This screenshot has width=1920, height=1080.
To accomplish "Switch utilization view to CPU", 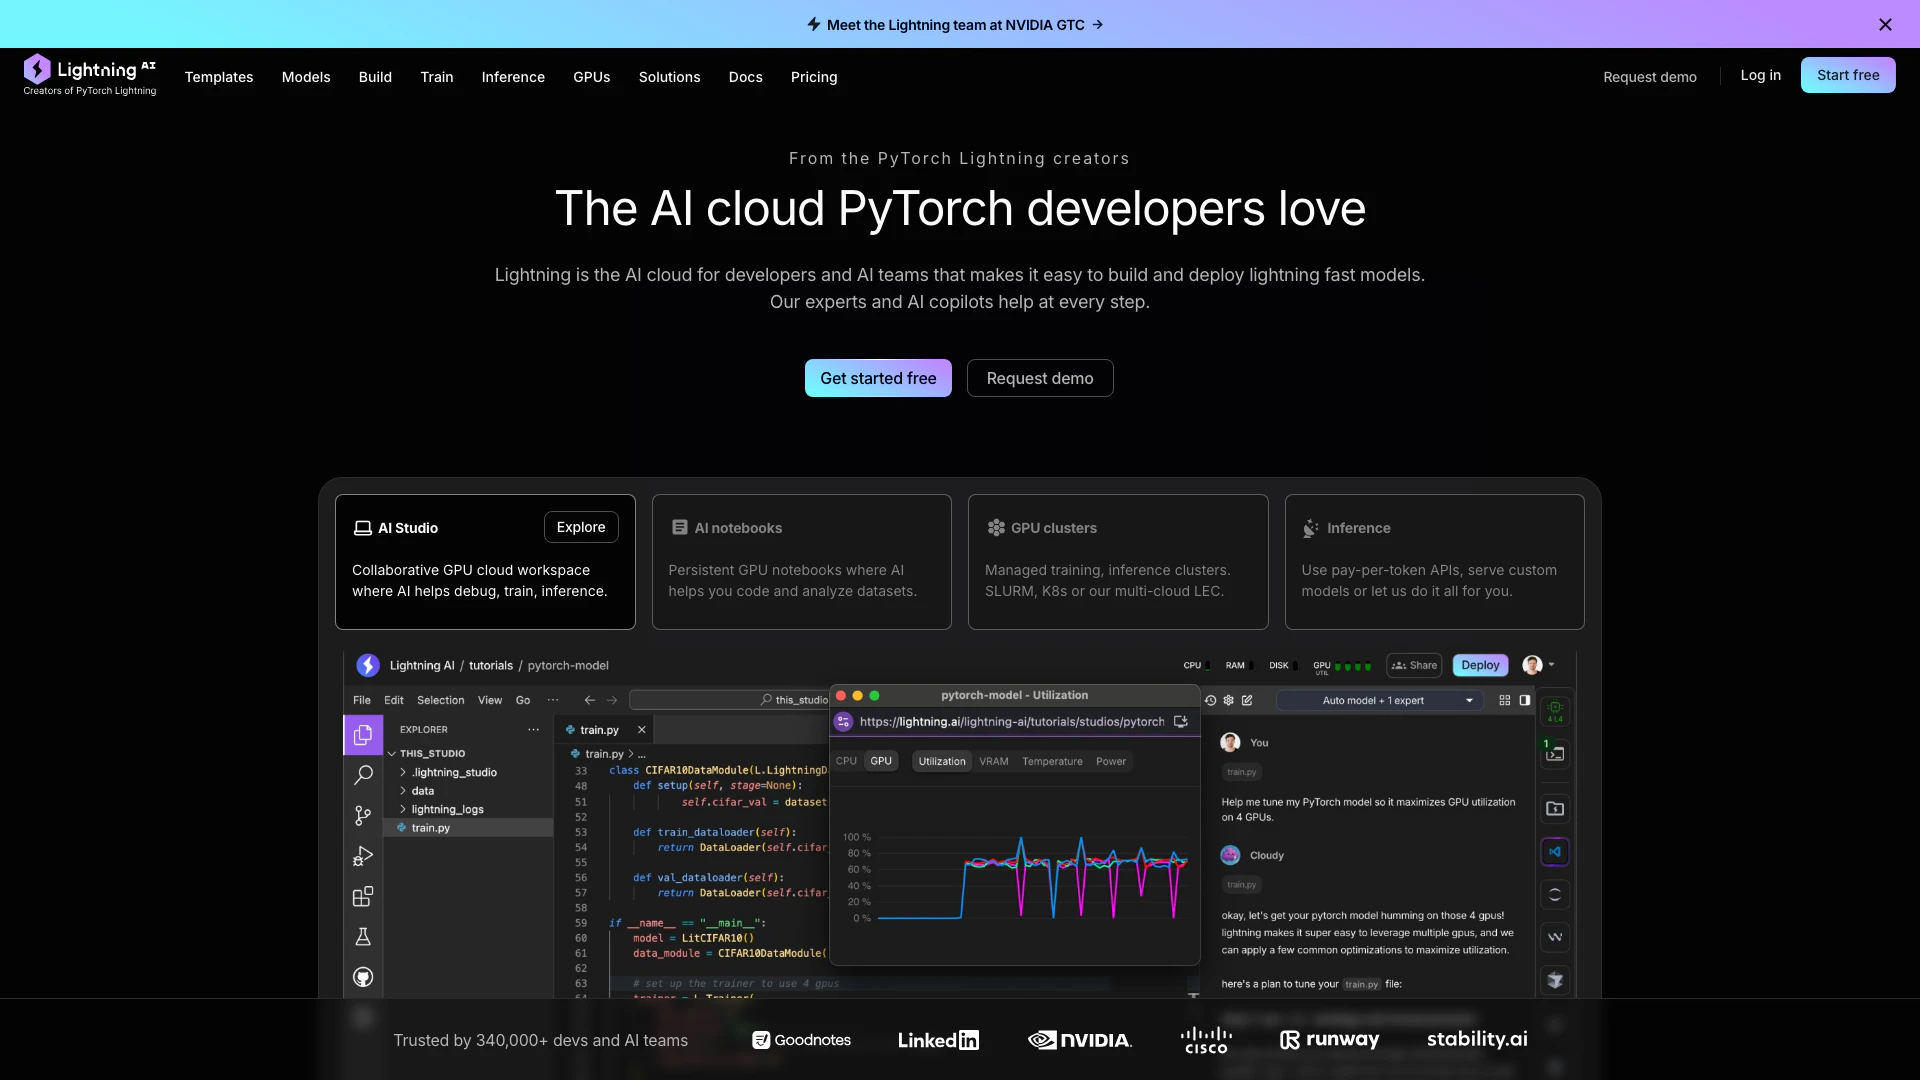I will pyautogui.click(x=846, y=761).
